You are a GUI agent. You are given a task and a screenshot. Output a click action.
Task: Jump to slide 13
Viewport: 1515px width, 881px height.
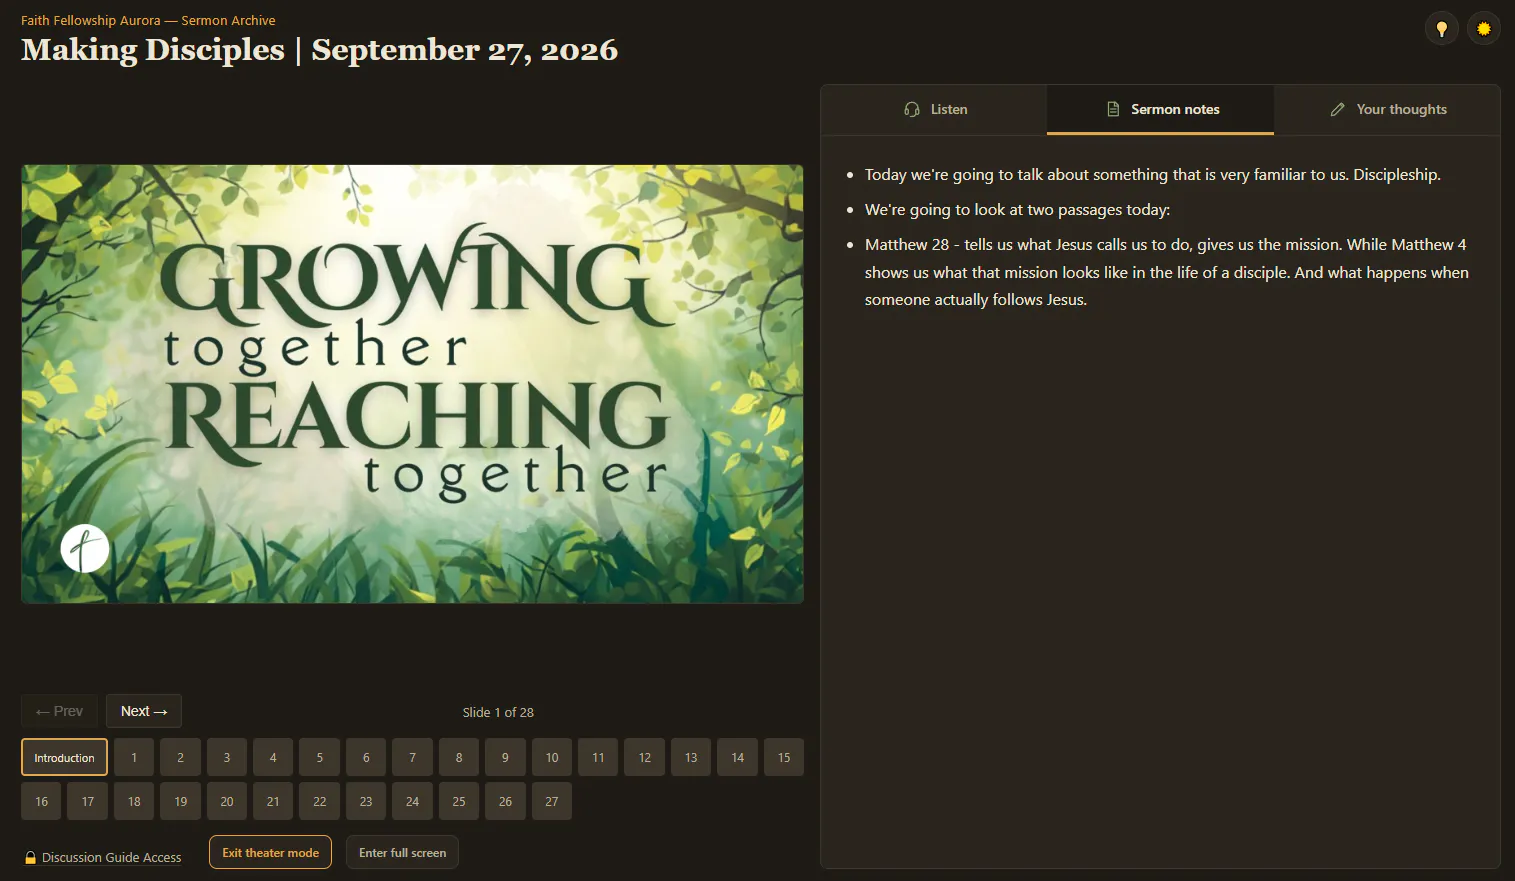691,757
